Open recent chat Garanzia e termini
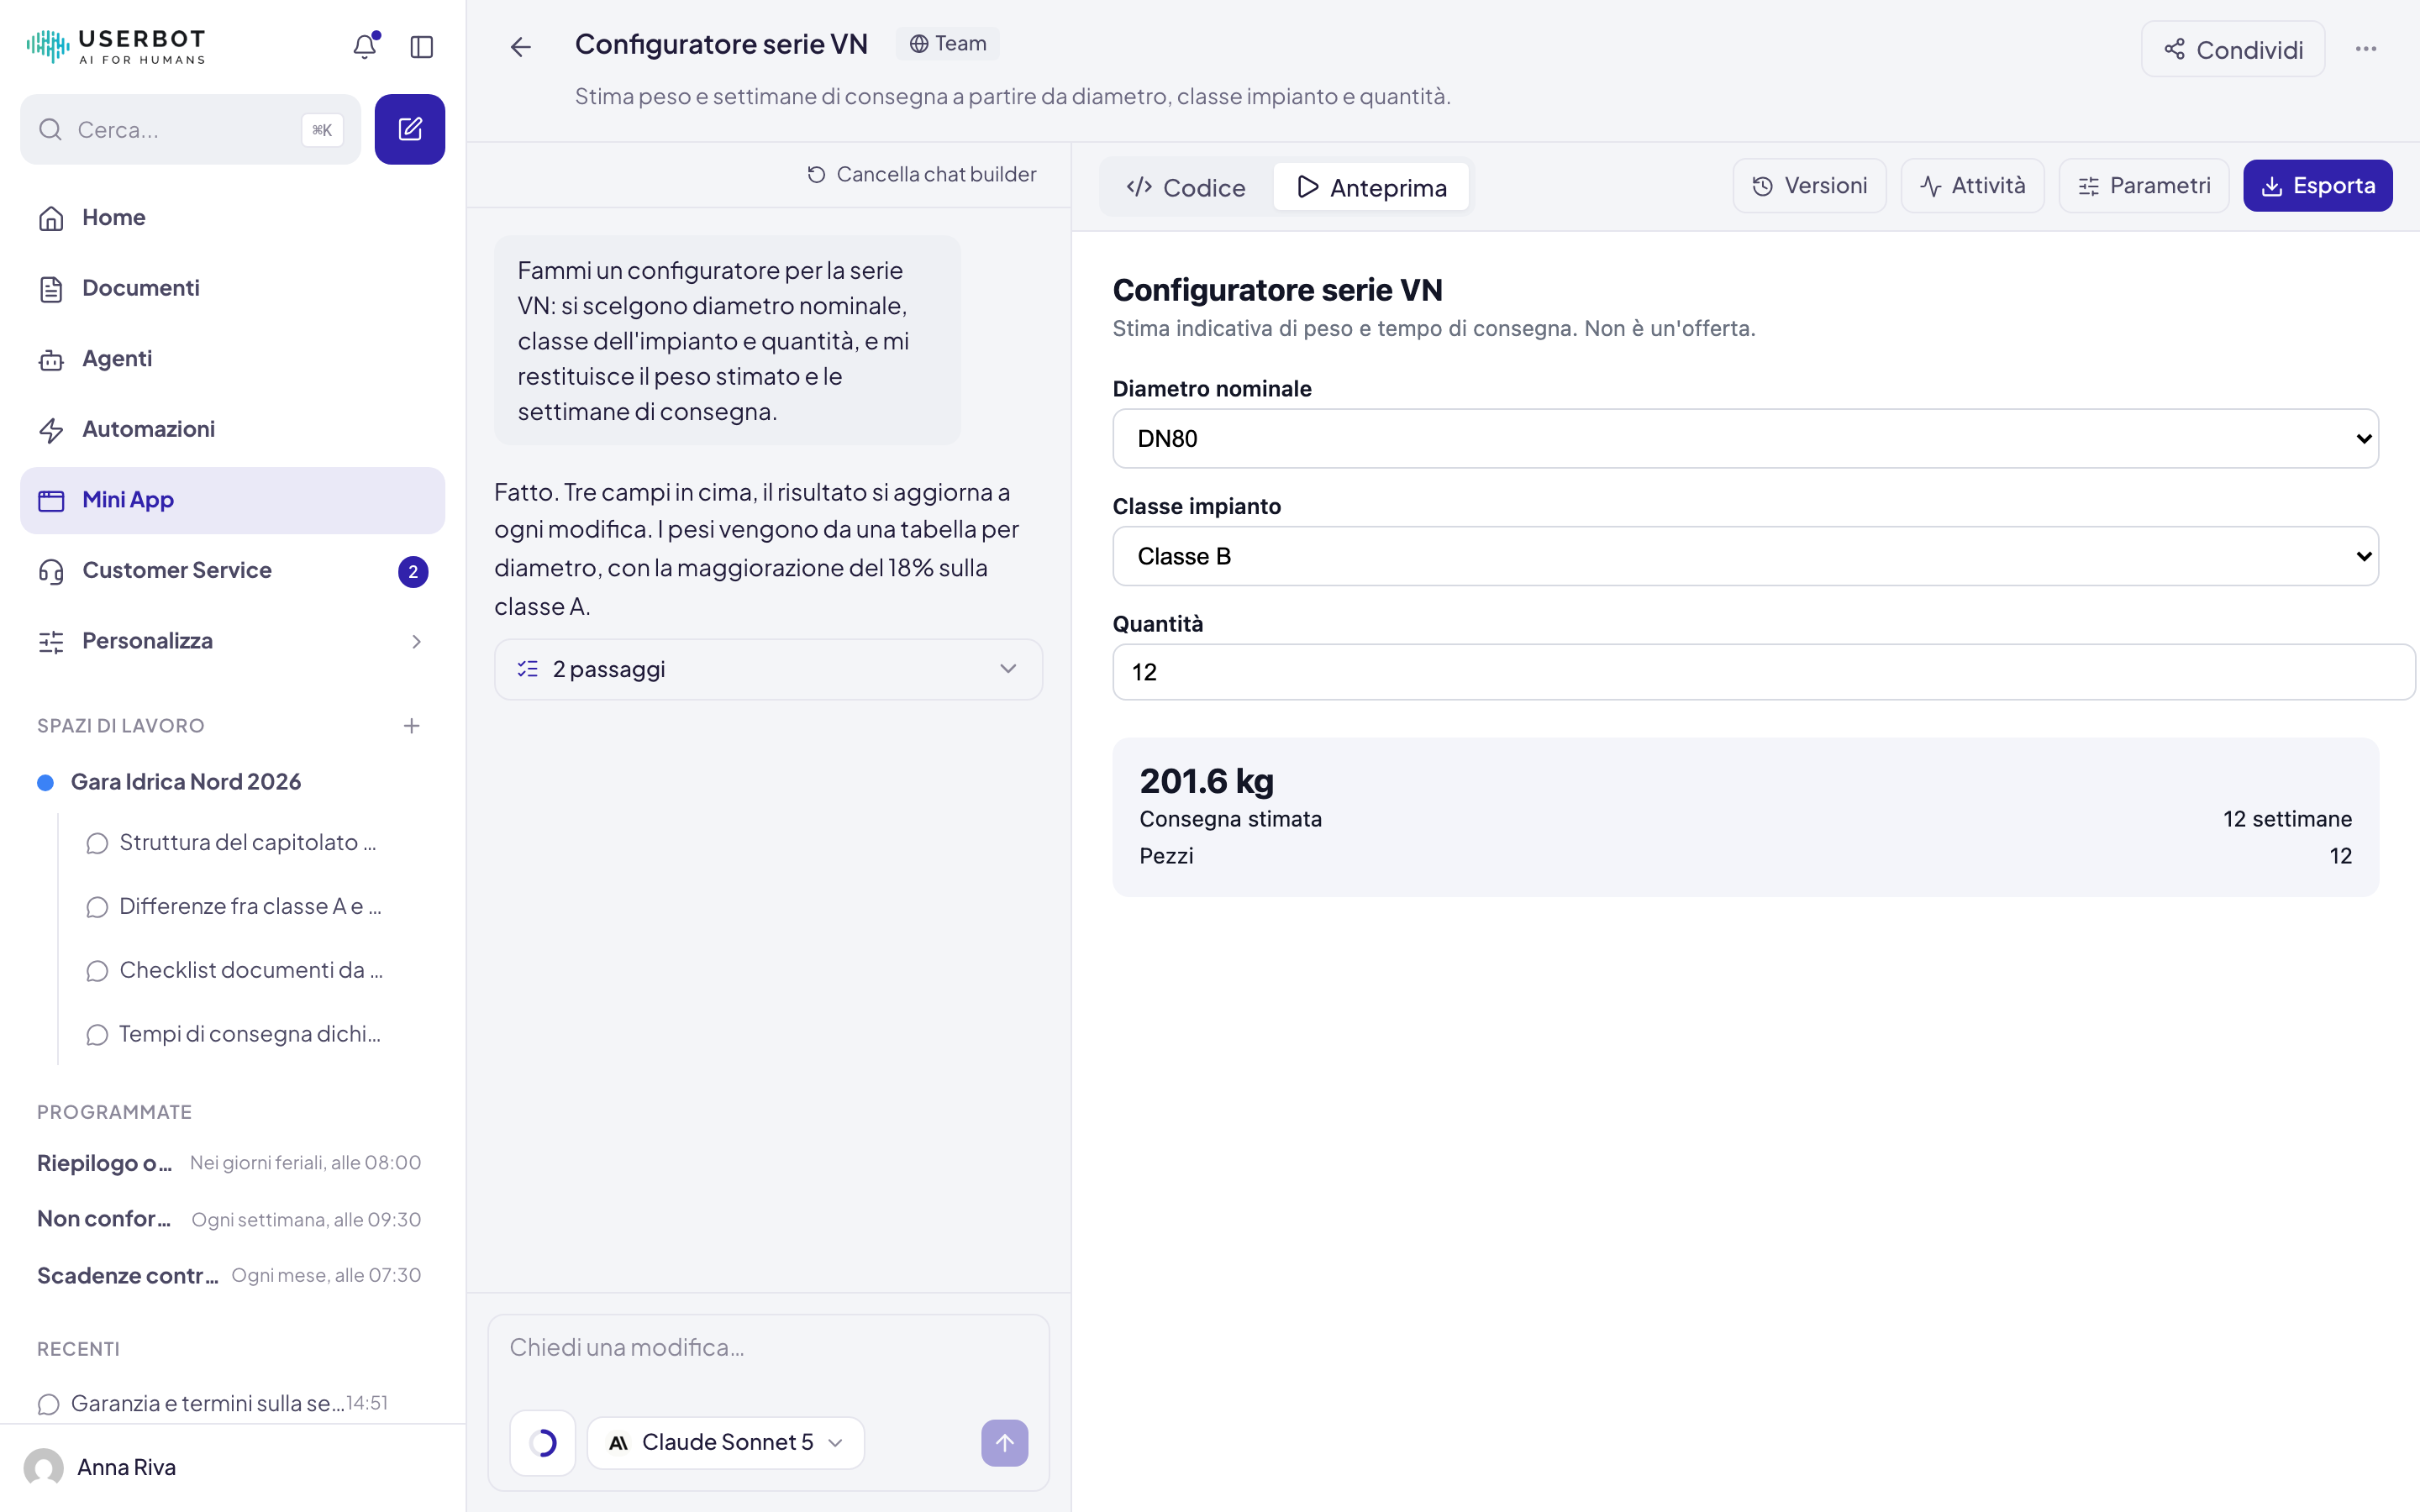2420x1512 pixels. click(213, 1403)
